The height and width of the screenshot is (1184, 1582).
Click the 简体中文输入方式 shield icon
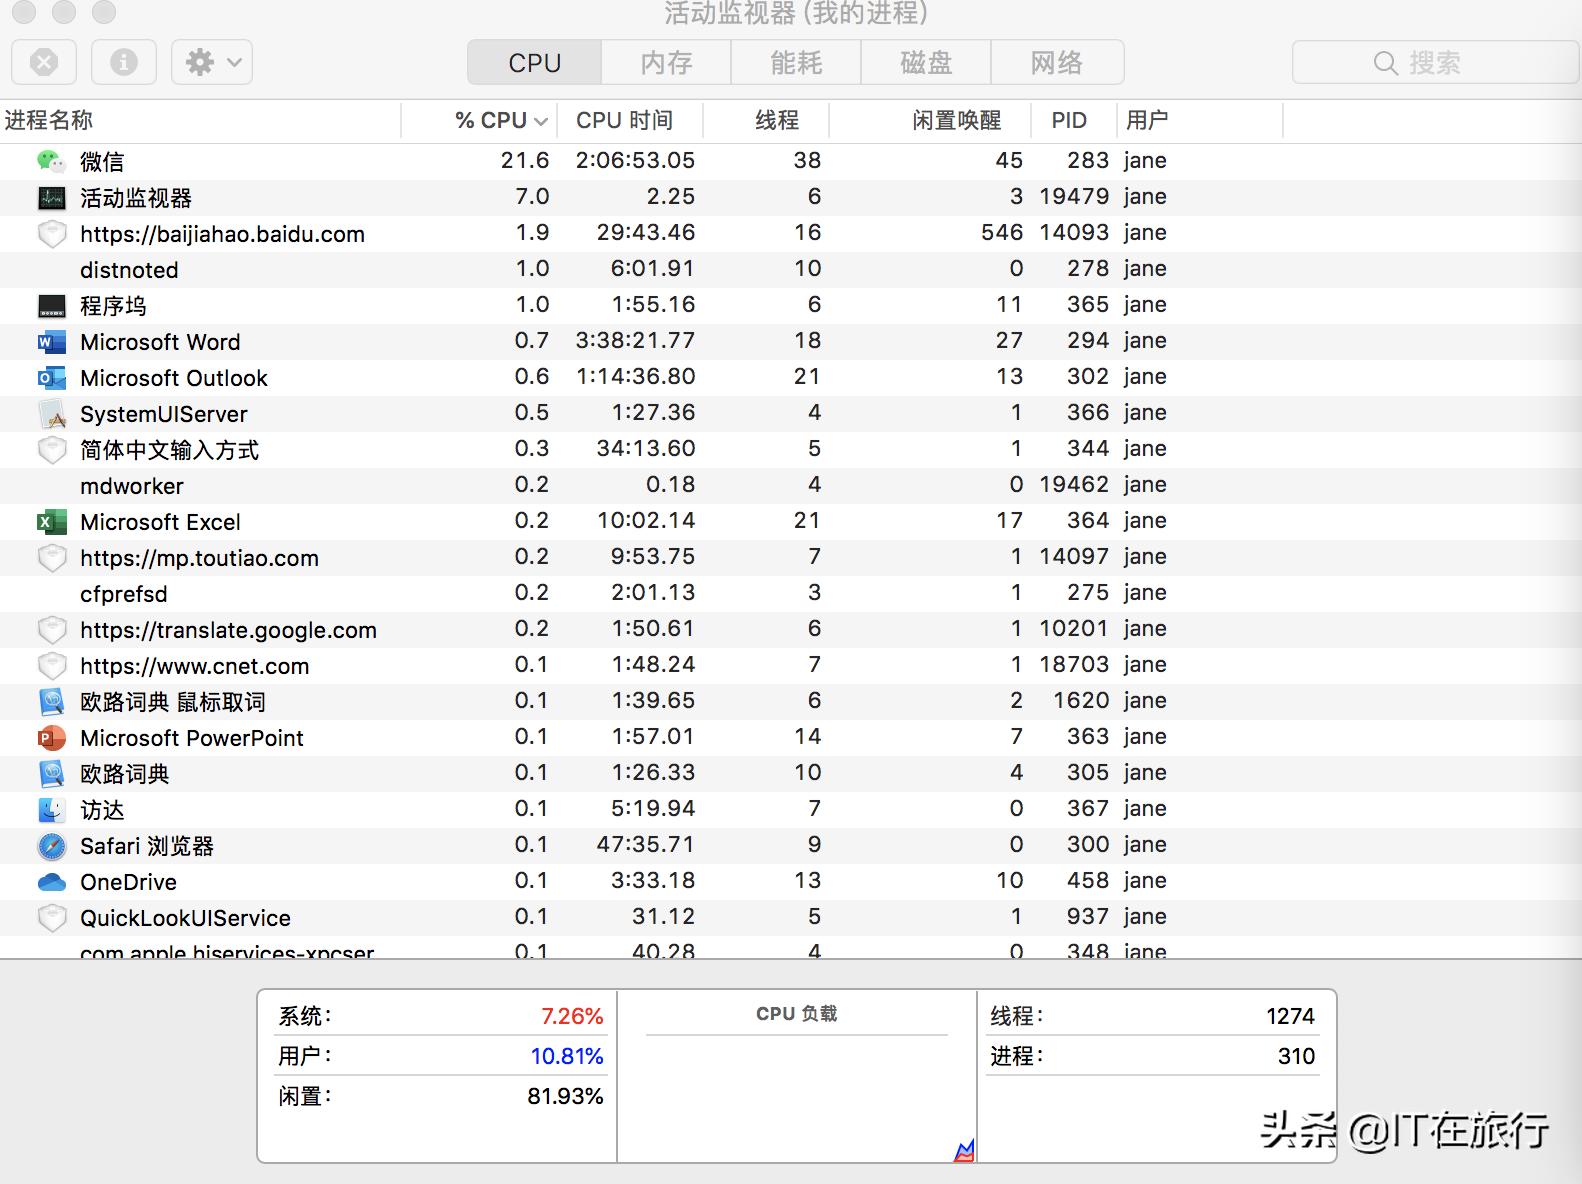point(51,450)
